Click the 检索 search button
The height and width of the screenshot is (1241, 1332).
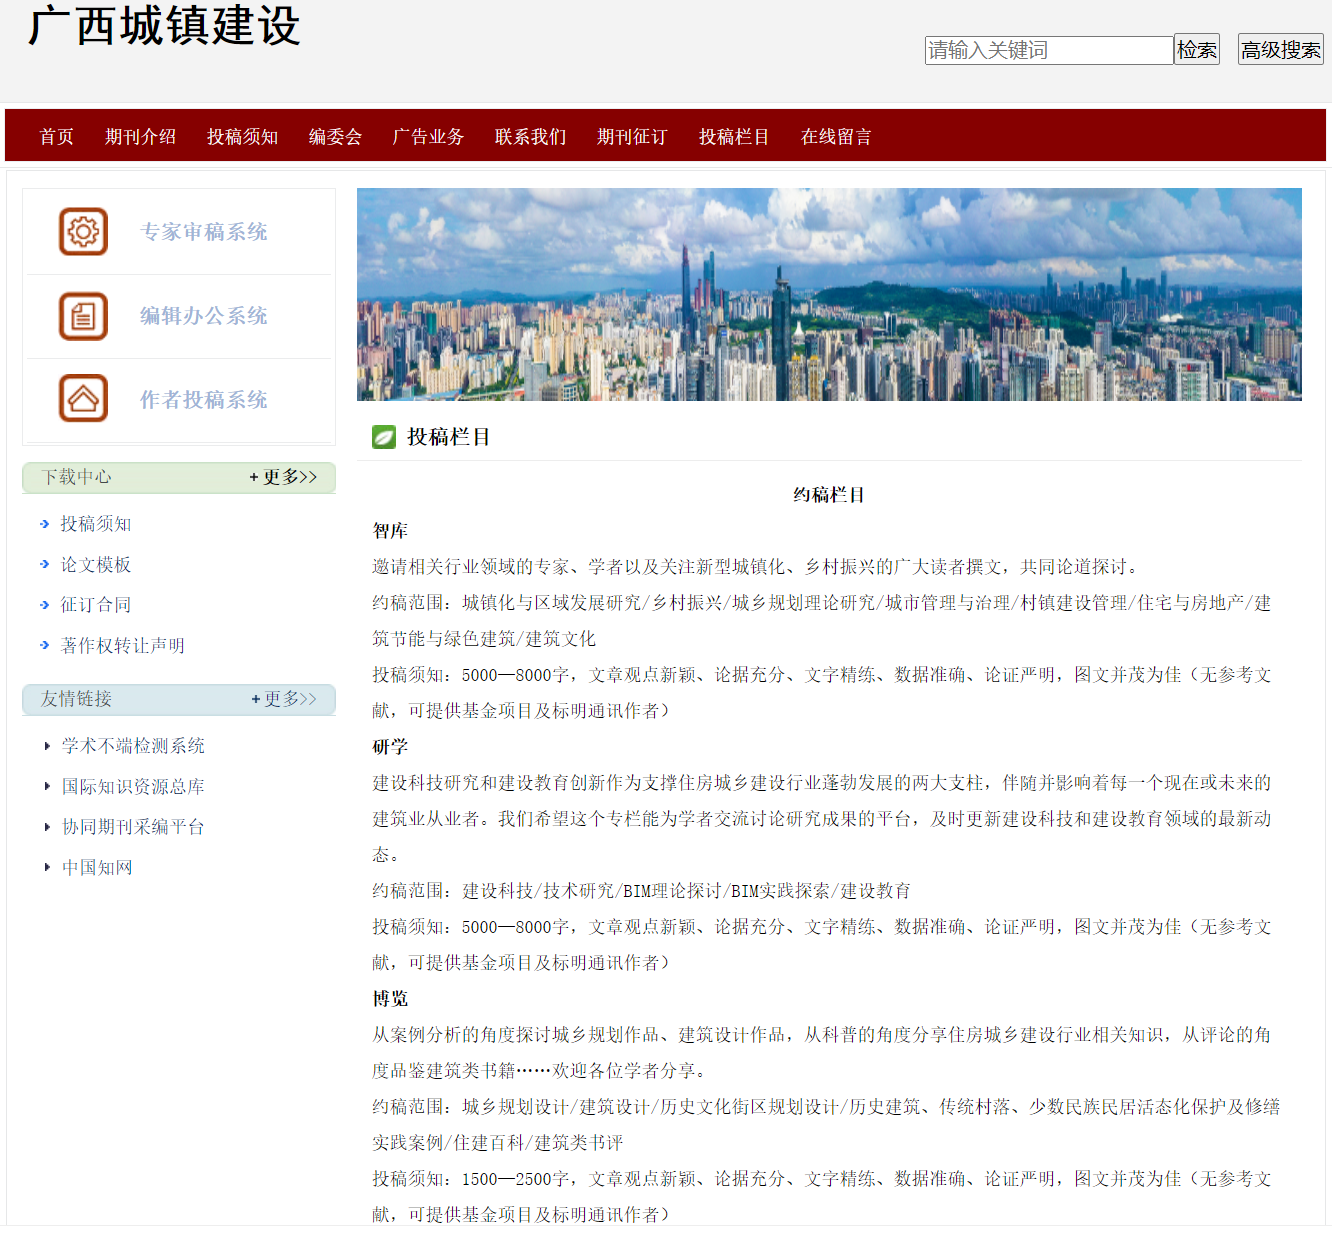pos(1197,50)
